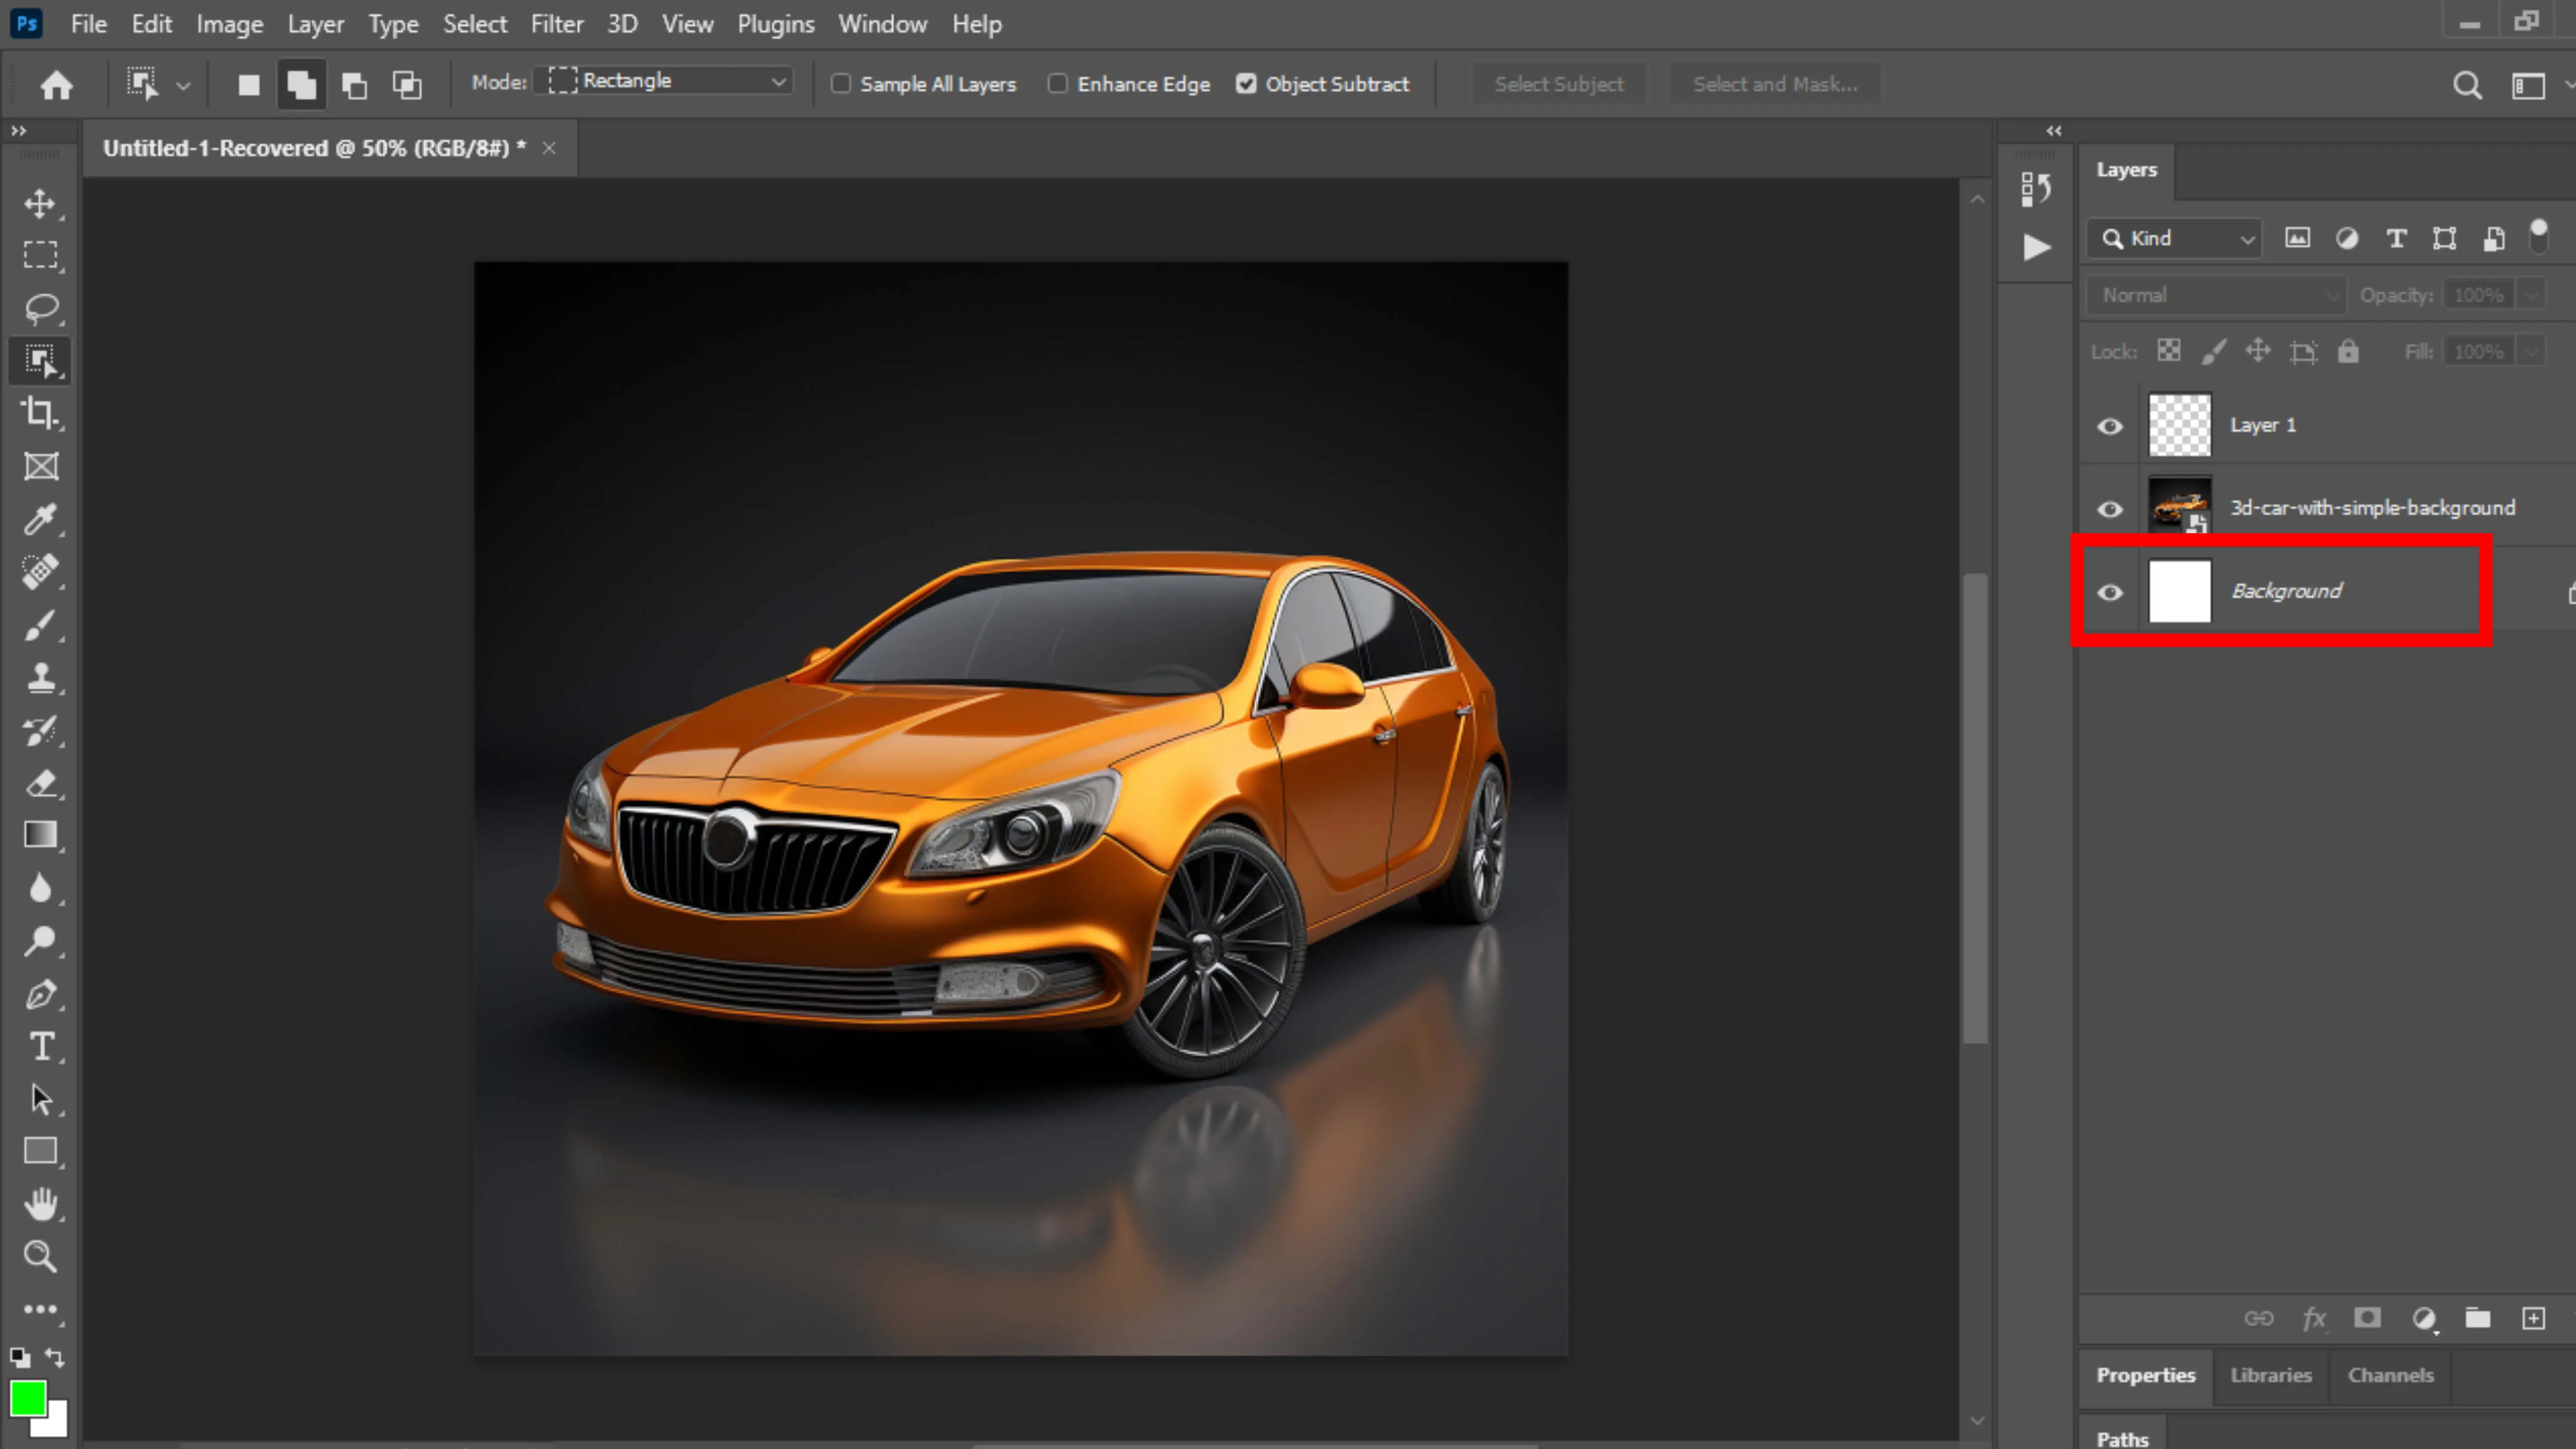This screenshot has height=1449, width=2576.
Task: Choose Add to Selection mode icon
Action: pos(302,85)
